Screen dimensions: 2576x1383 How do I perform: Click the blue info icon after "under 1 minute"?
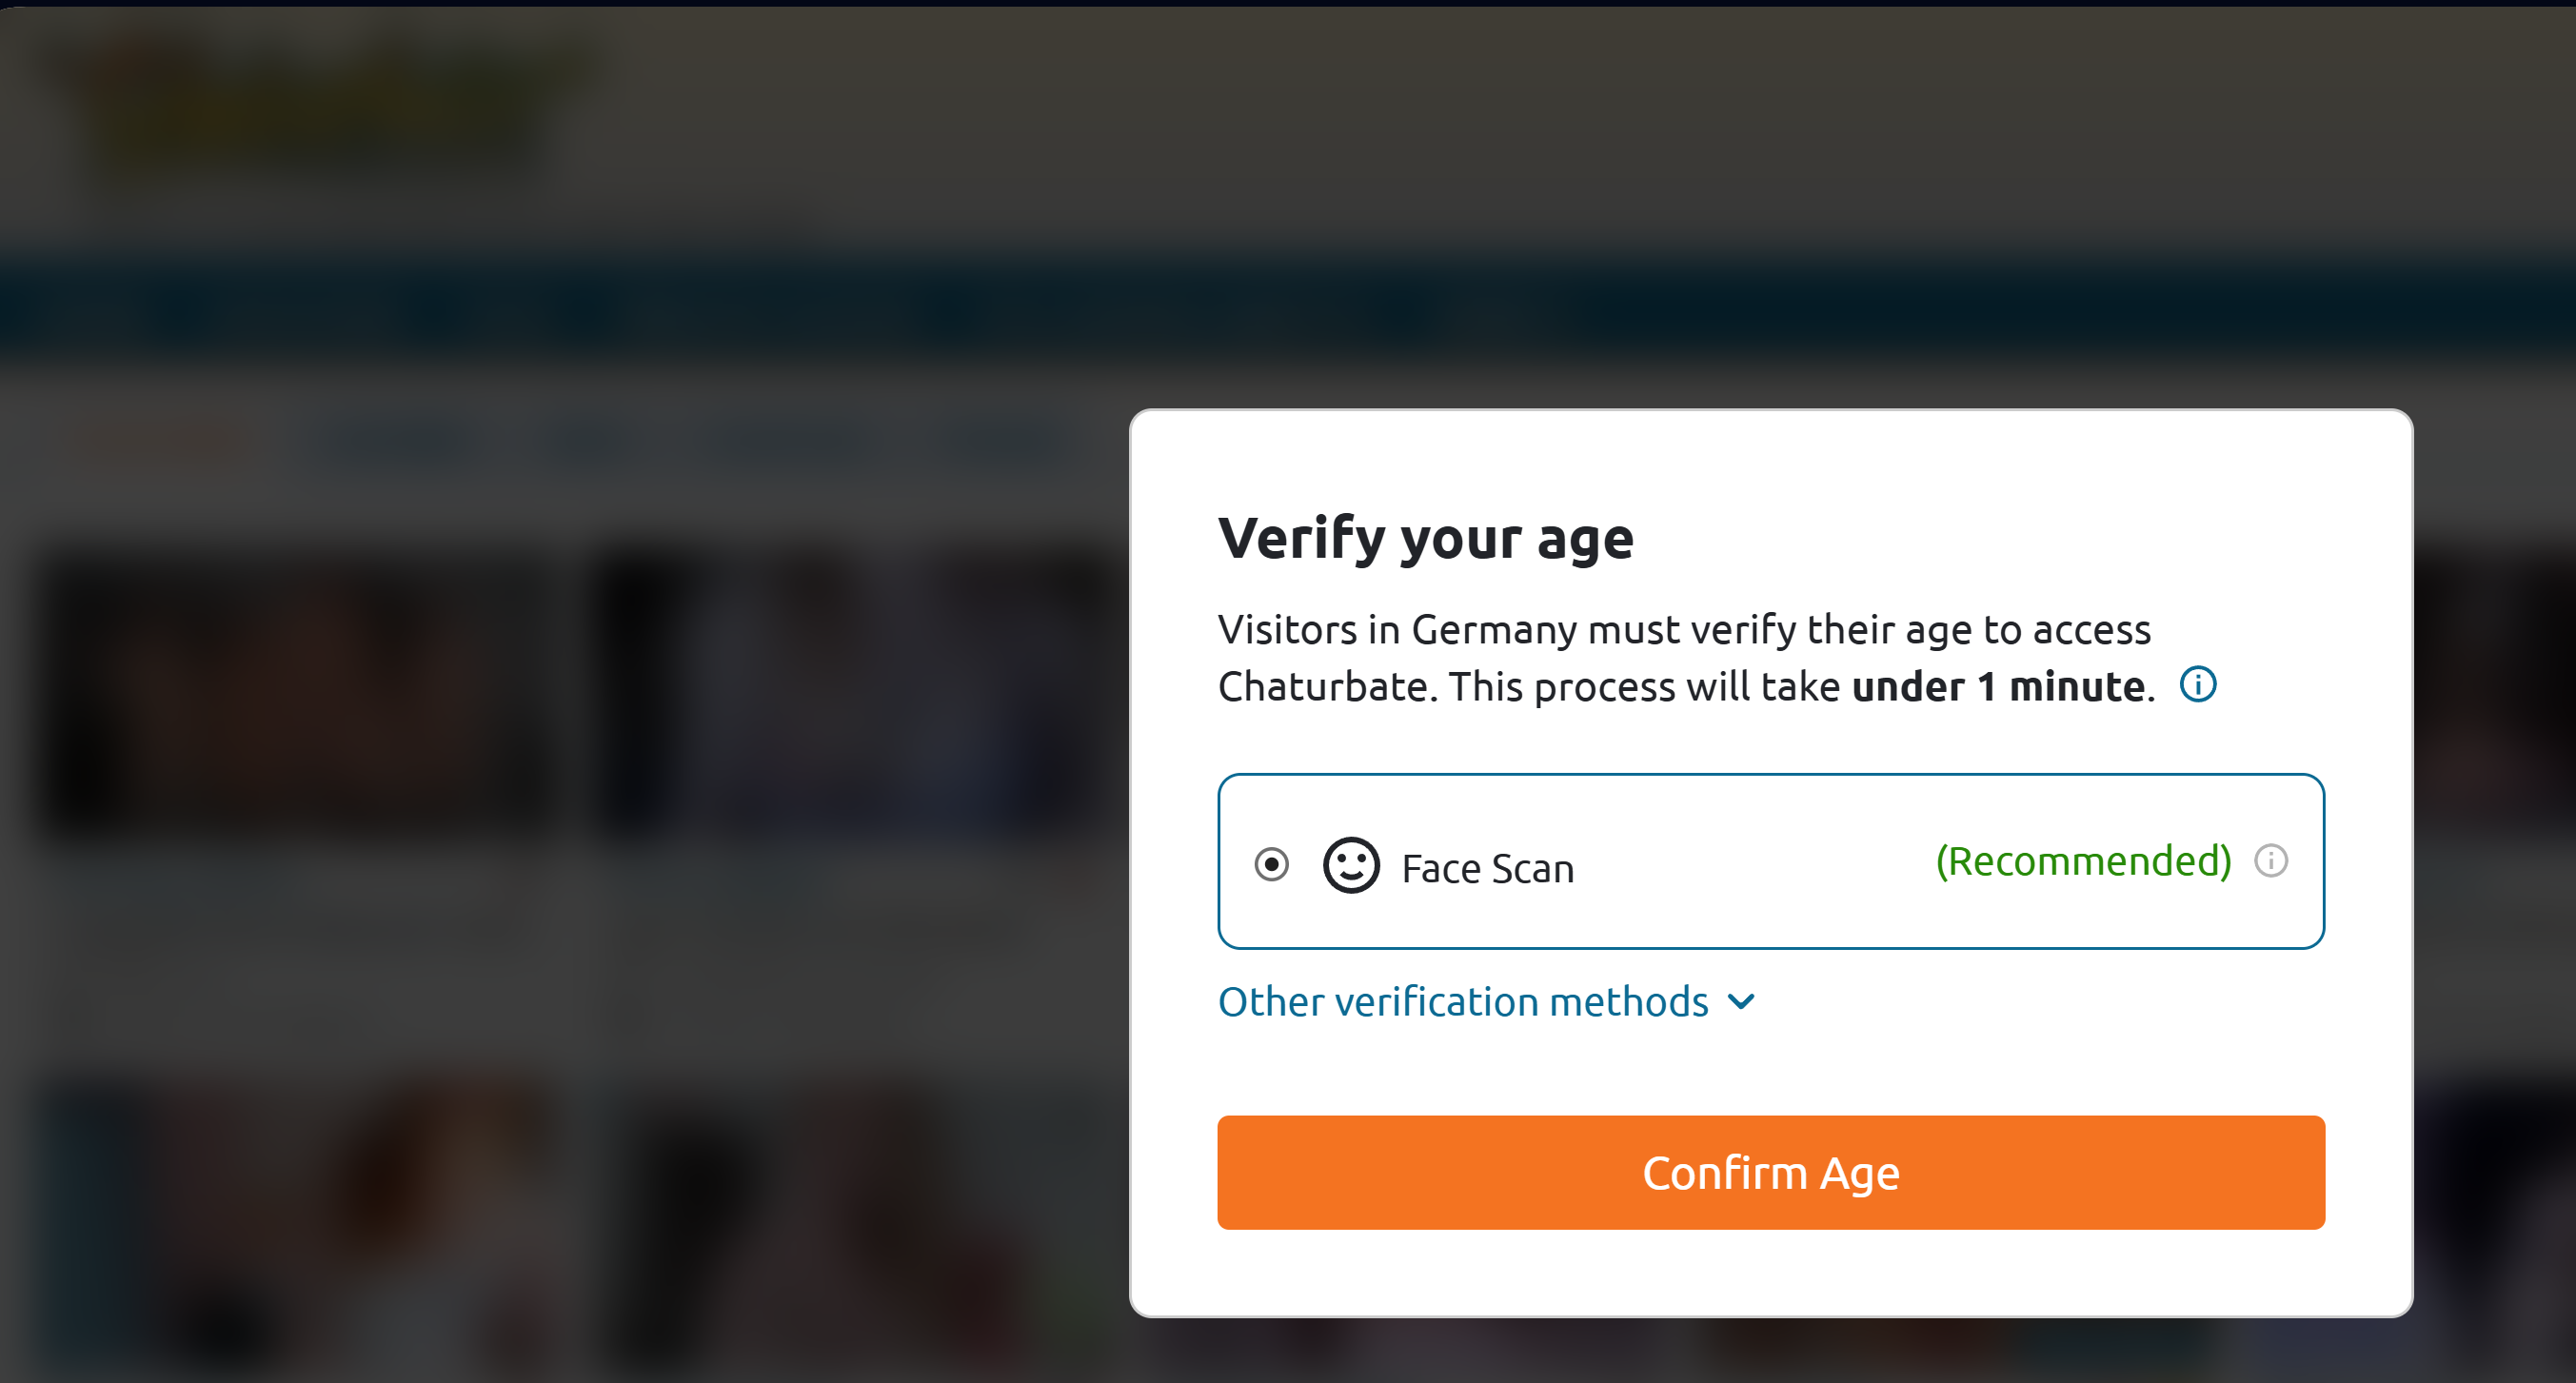(2197, 685)
